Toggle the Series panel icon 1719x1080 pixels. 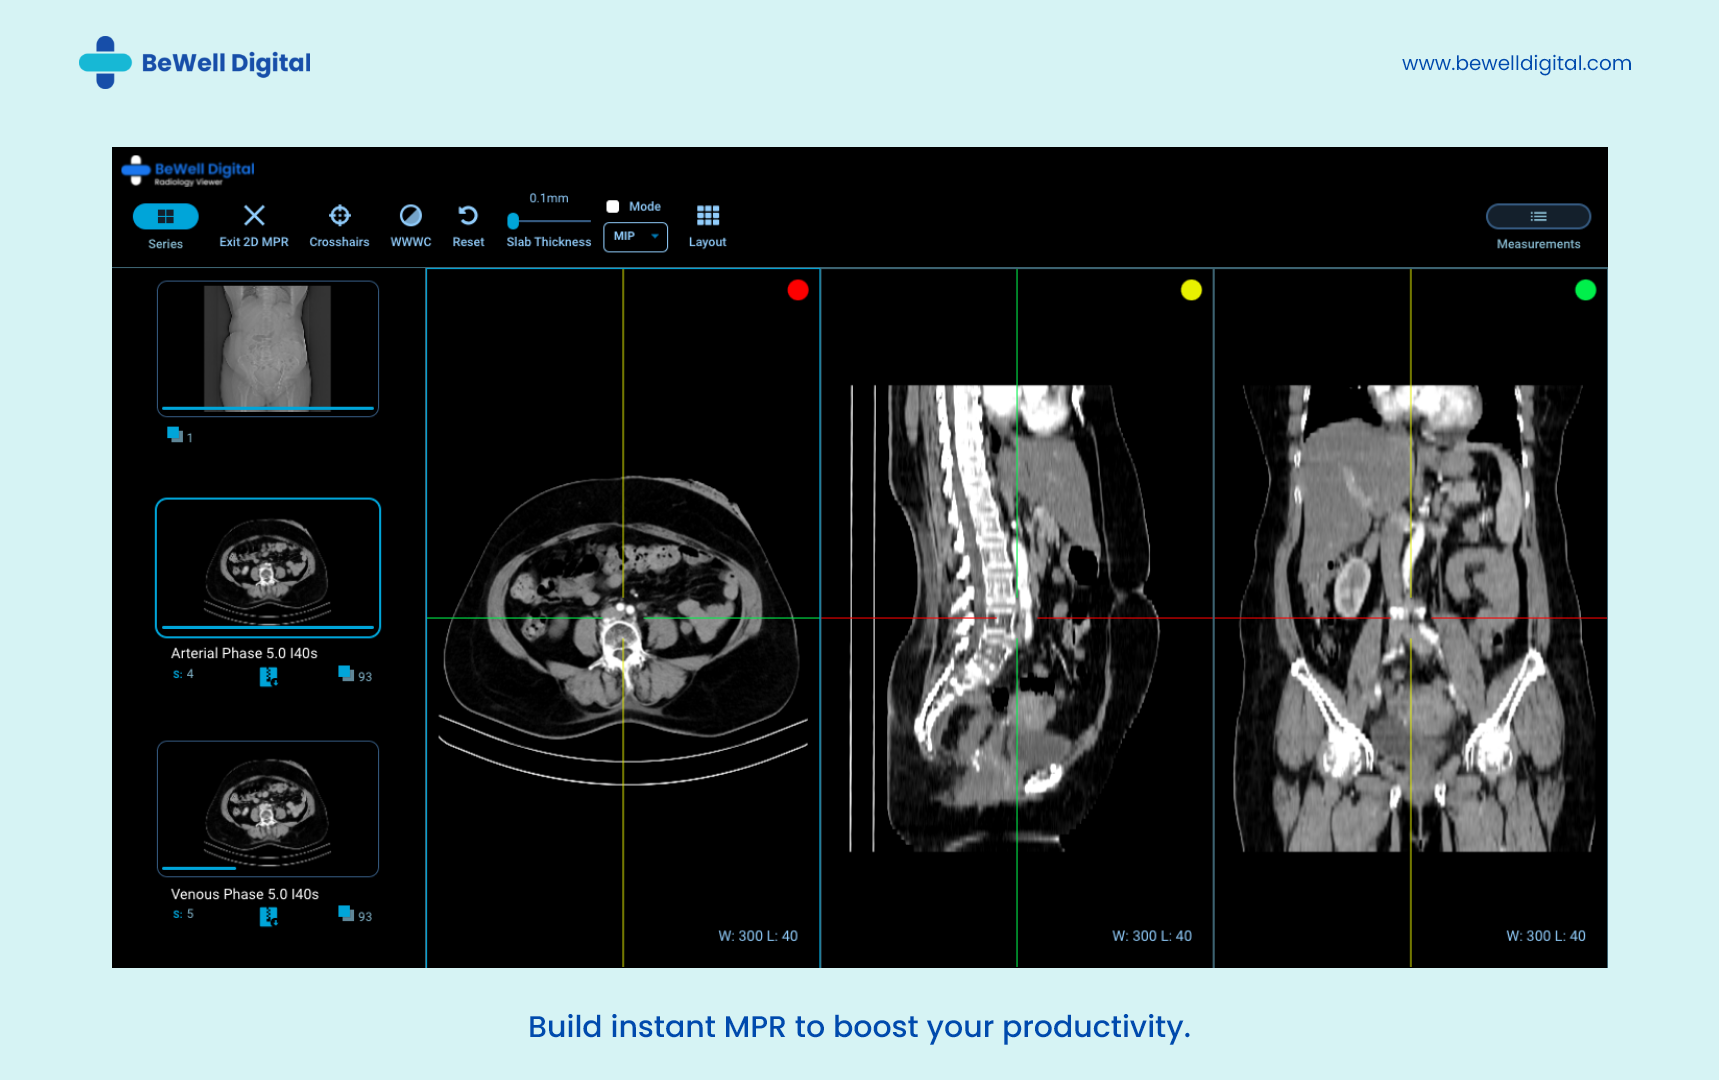click(165, 215)
